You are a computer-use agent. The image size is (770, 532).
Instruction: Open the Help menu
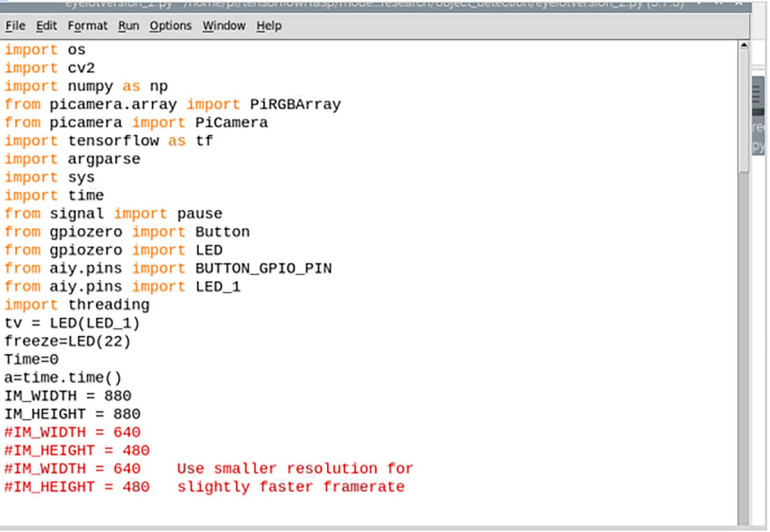(x=269, y=25)
